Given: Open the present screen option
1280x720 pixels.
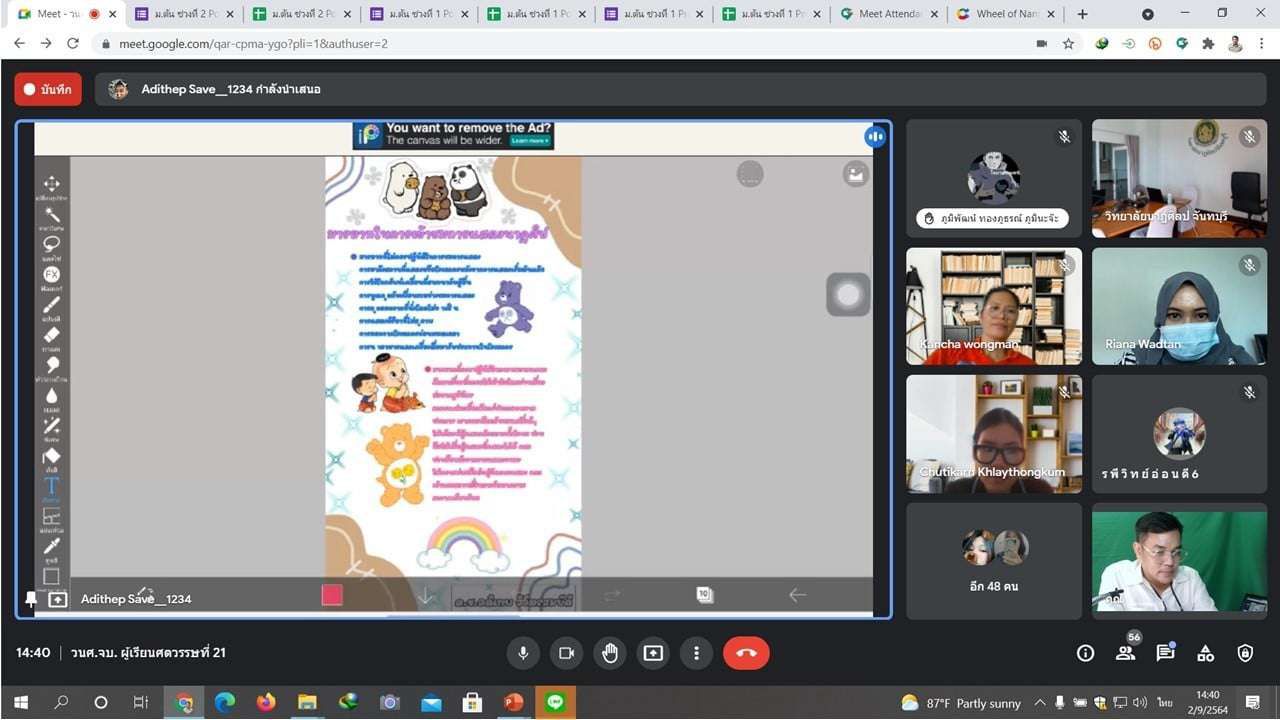Looking at the screenshot, I should (653, 653).
